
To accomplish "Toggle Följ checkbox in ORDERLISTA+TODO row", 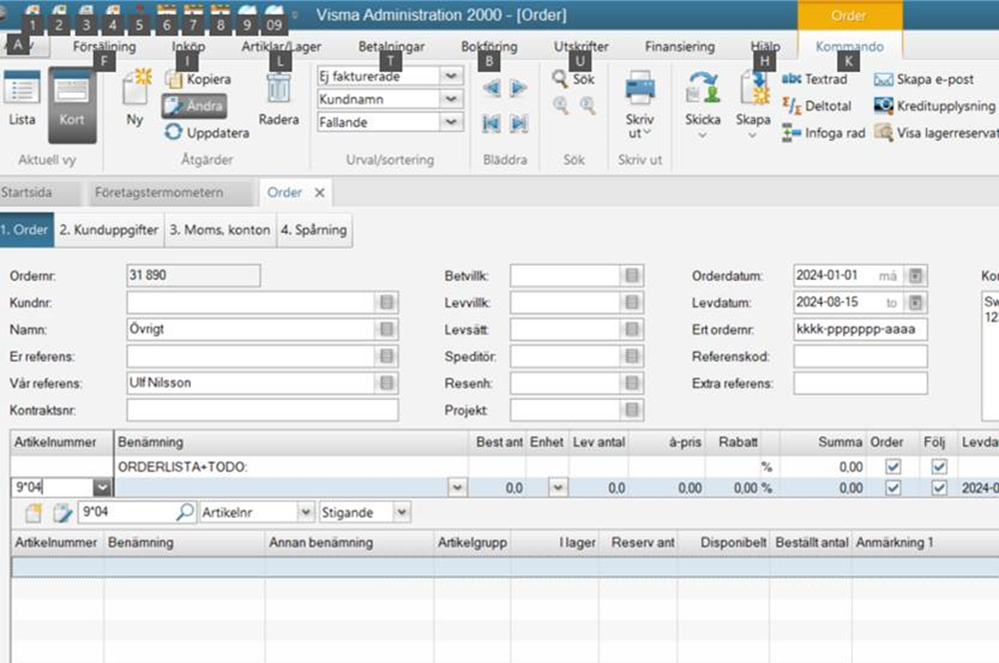I will [938, 466].
